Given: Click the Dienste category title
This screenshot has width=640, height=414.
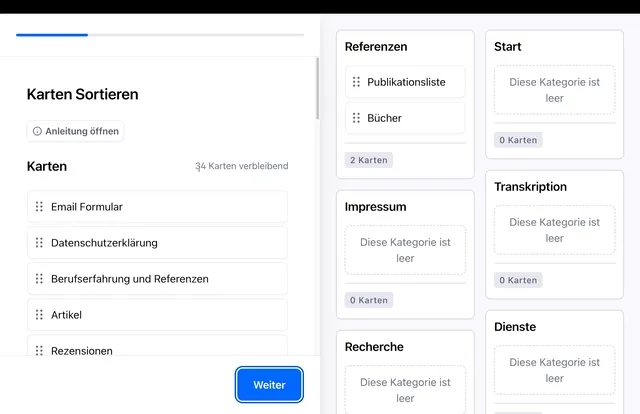Looking at the screenshot, I should pyautogui.click(x=515, y=327).
